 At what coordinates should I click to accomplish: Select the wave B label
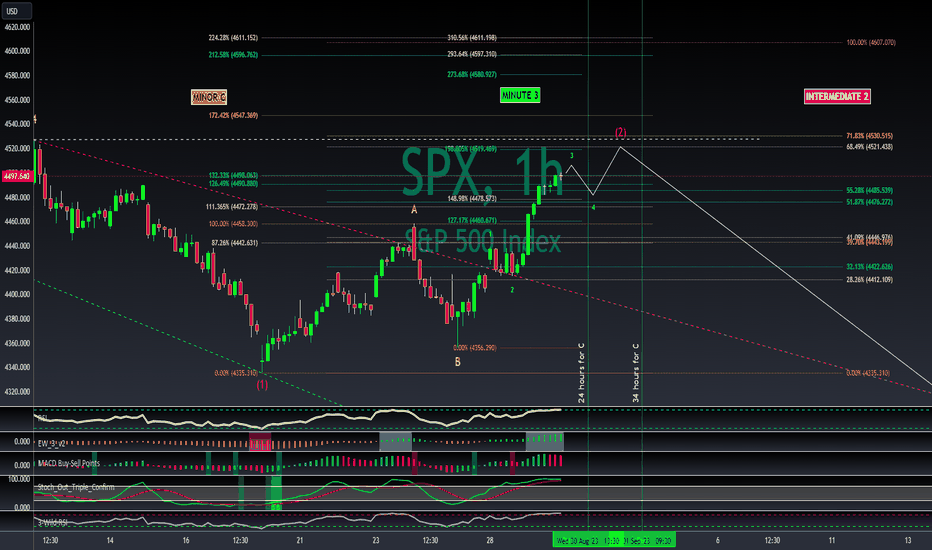tap(458, 362)
